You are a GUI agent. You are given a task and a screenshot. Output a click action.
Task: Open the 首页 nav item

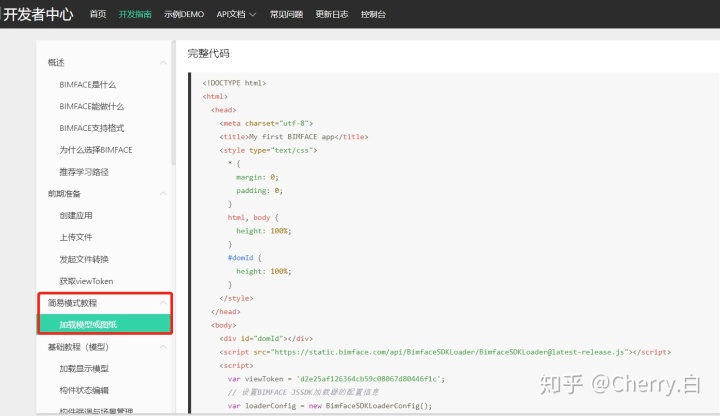pyautogui.click(x=98, y=14)
